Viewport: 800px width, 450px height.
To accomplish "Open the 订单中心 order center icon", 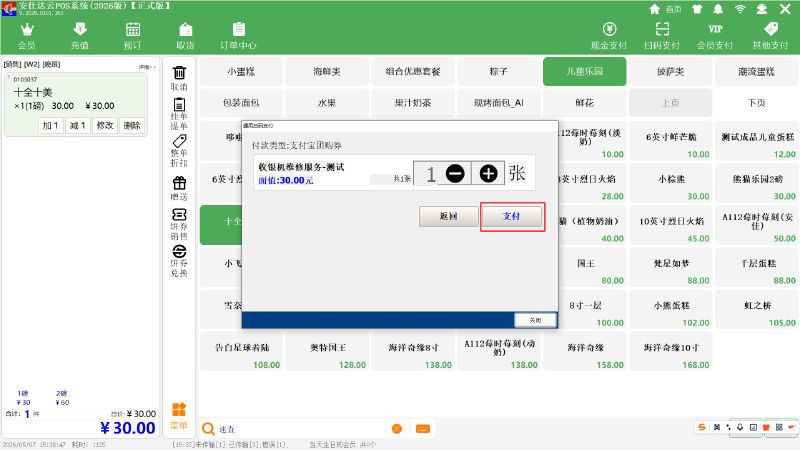I will click(x=238, y=36).
